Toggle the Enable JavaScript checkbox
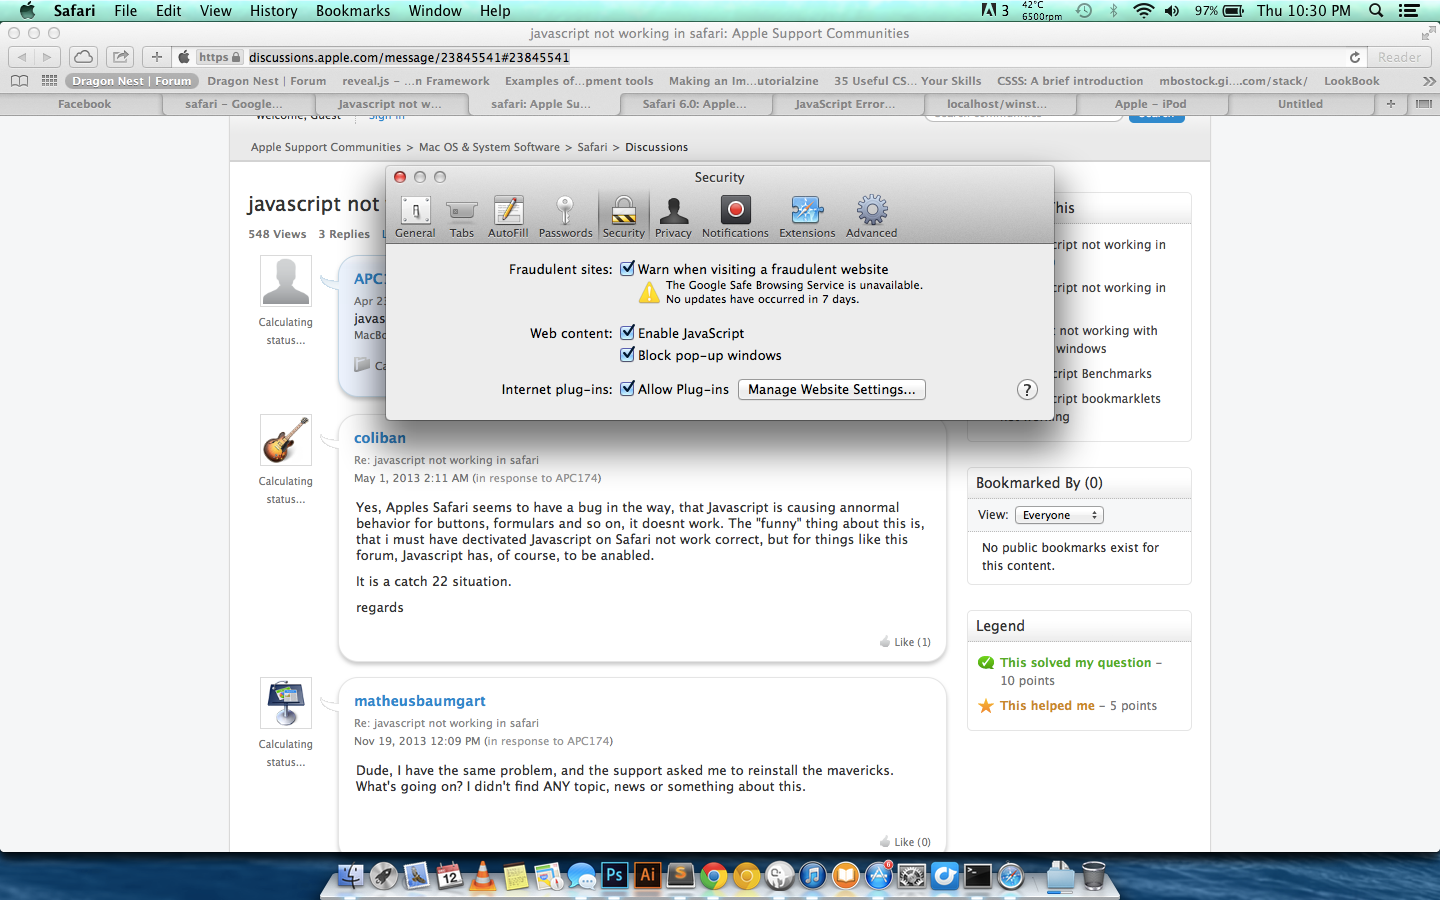Image resolution: width=1440 pixels, height=900 pixels. point(627,332)
